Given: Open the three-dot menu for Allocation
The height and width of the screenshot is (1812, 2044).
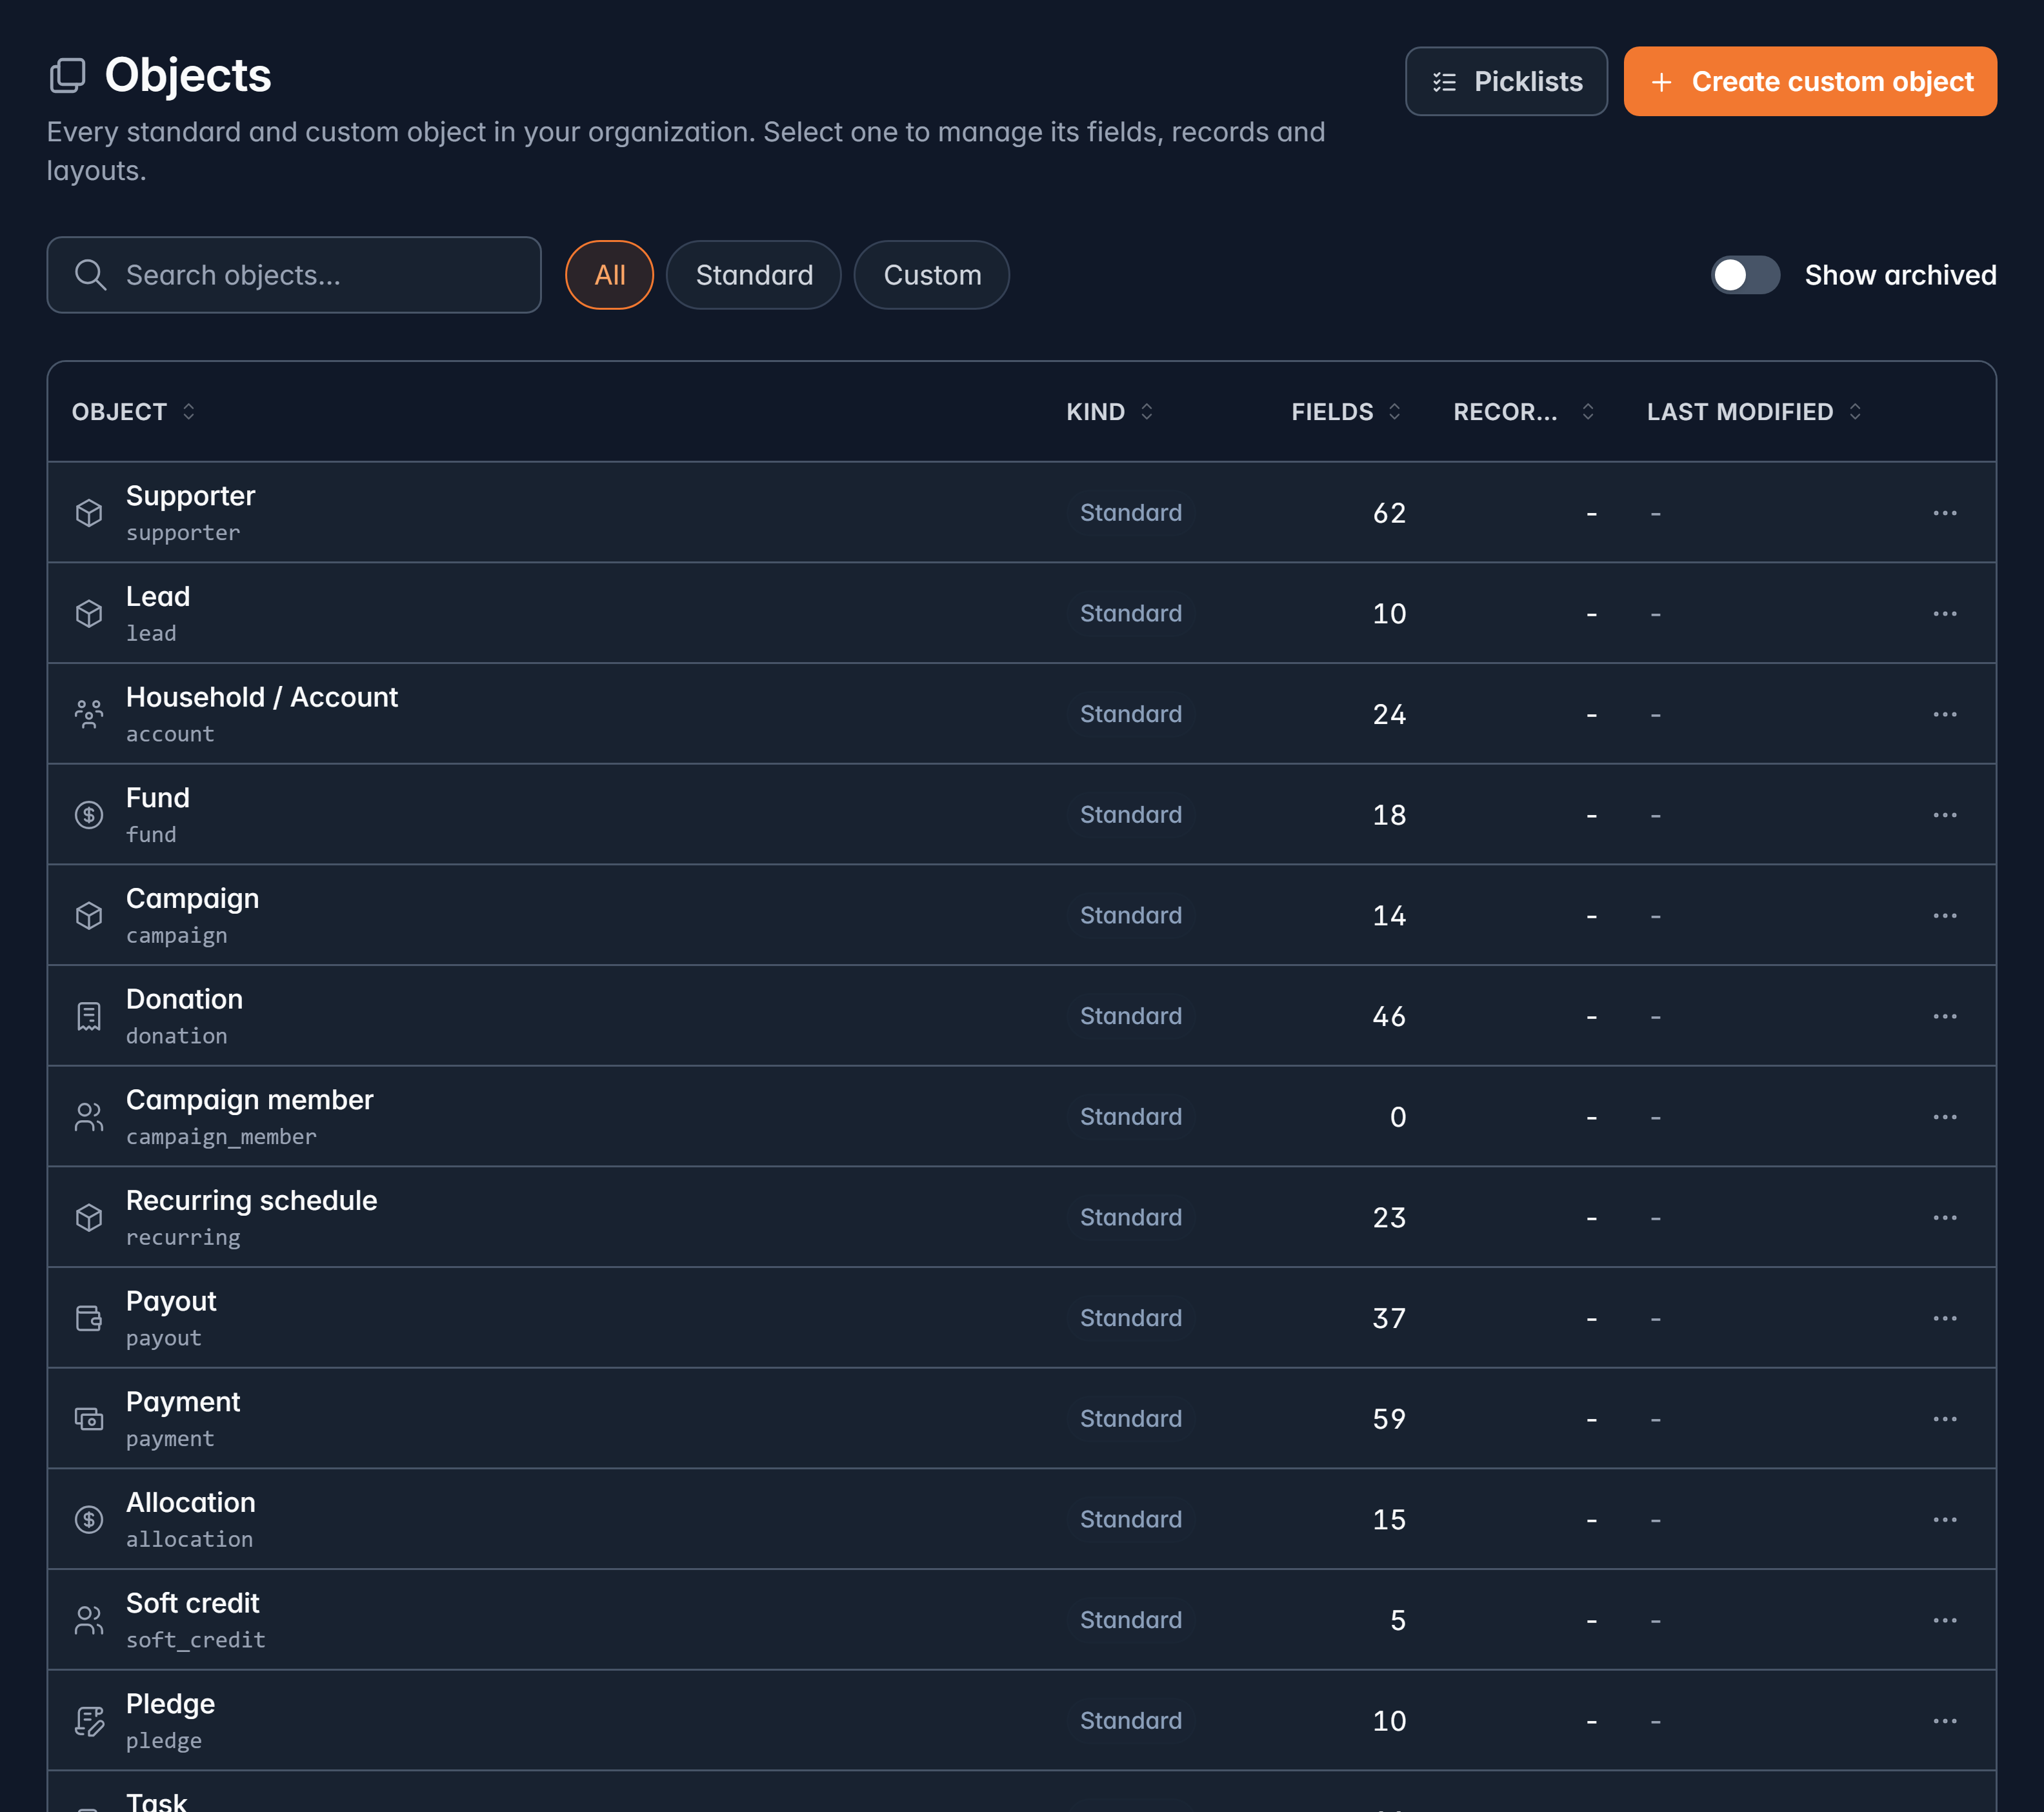Looking at the screenshot, I should coord(1944,1520).
